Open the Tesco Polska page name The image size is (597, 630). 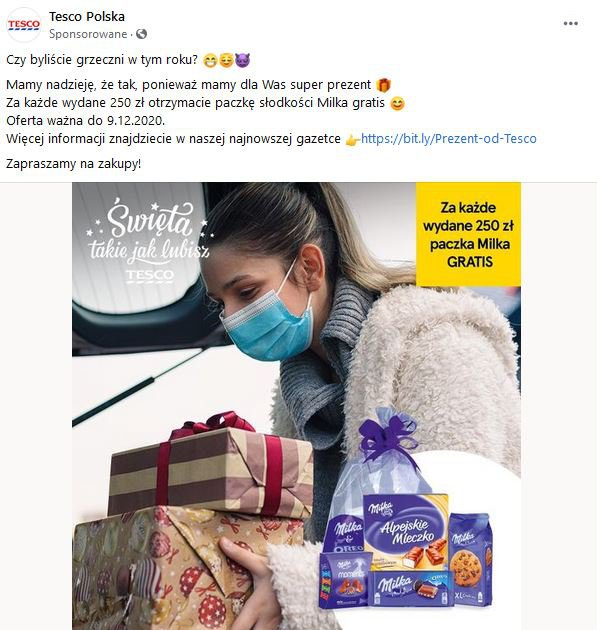tap(87, 16)
